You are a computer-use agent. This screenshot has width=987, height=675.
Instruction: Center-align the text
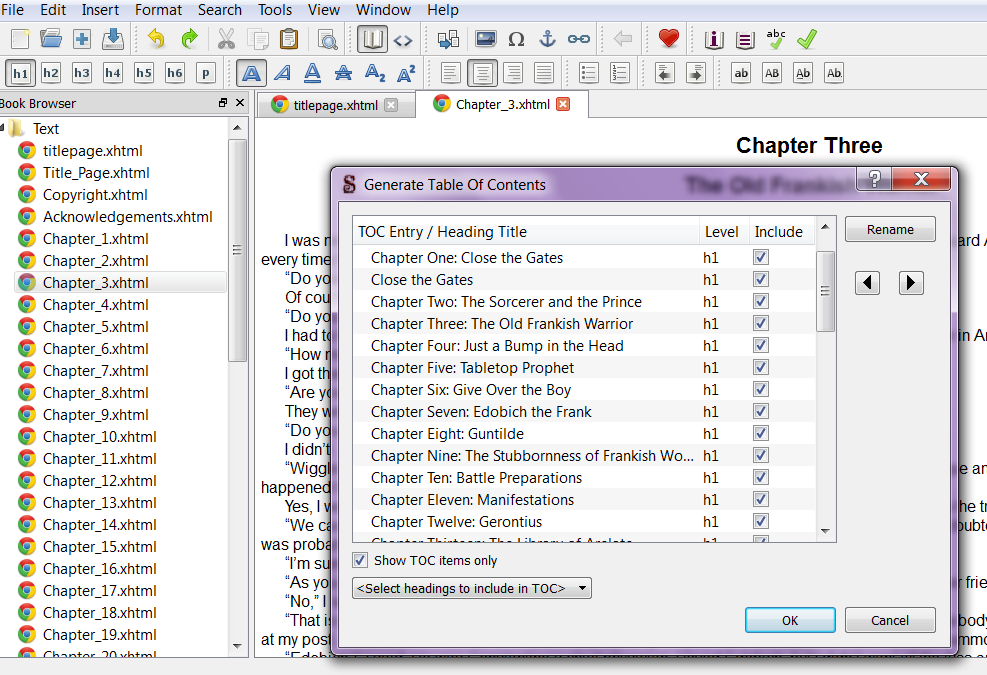coord(482,73)
